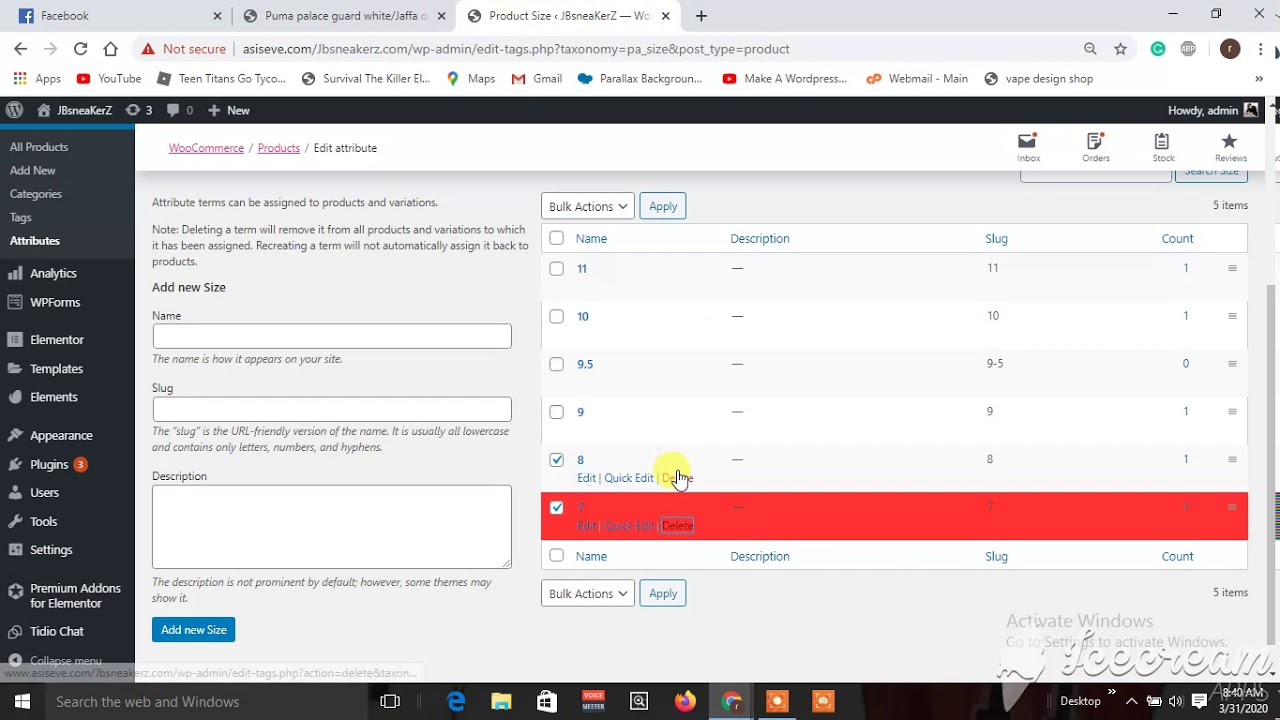Click the drag handle for size 9.5
Image resolution: width=1280 pixels, height=720 pixels.
tap(1232, 364)
